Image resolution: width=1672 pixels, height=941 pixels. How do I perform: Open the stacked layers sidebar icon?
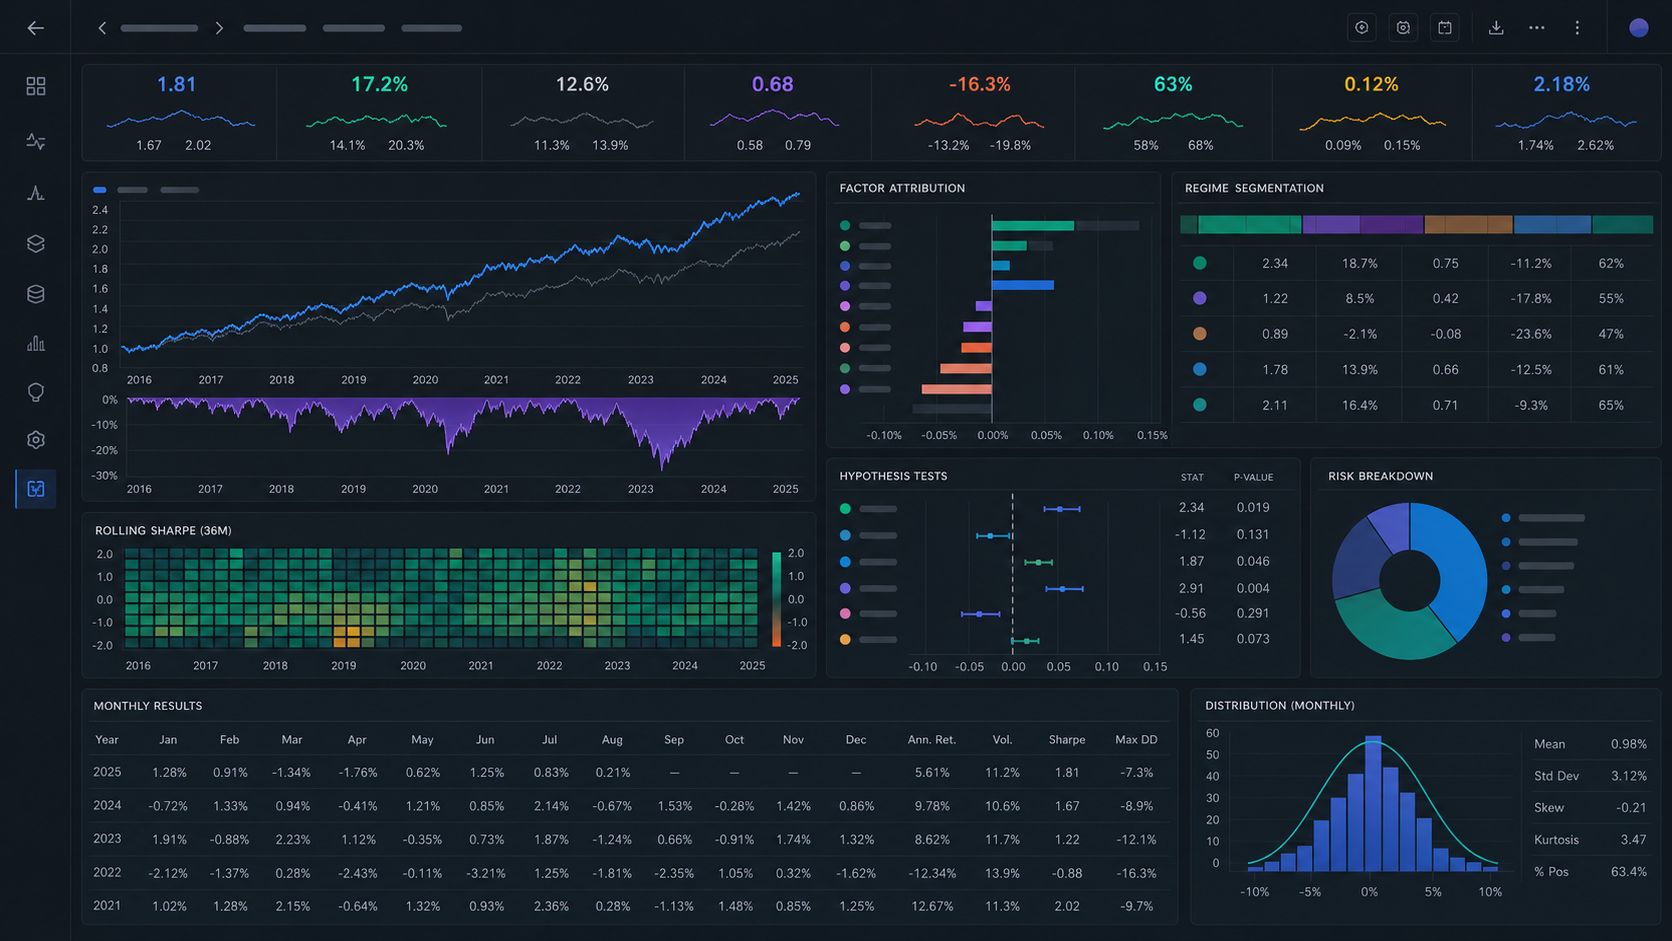[36, 243]
